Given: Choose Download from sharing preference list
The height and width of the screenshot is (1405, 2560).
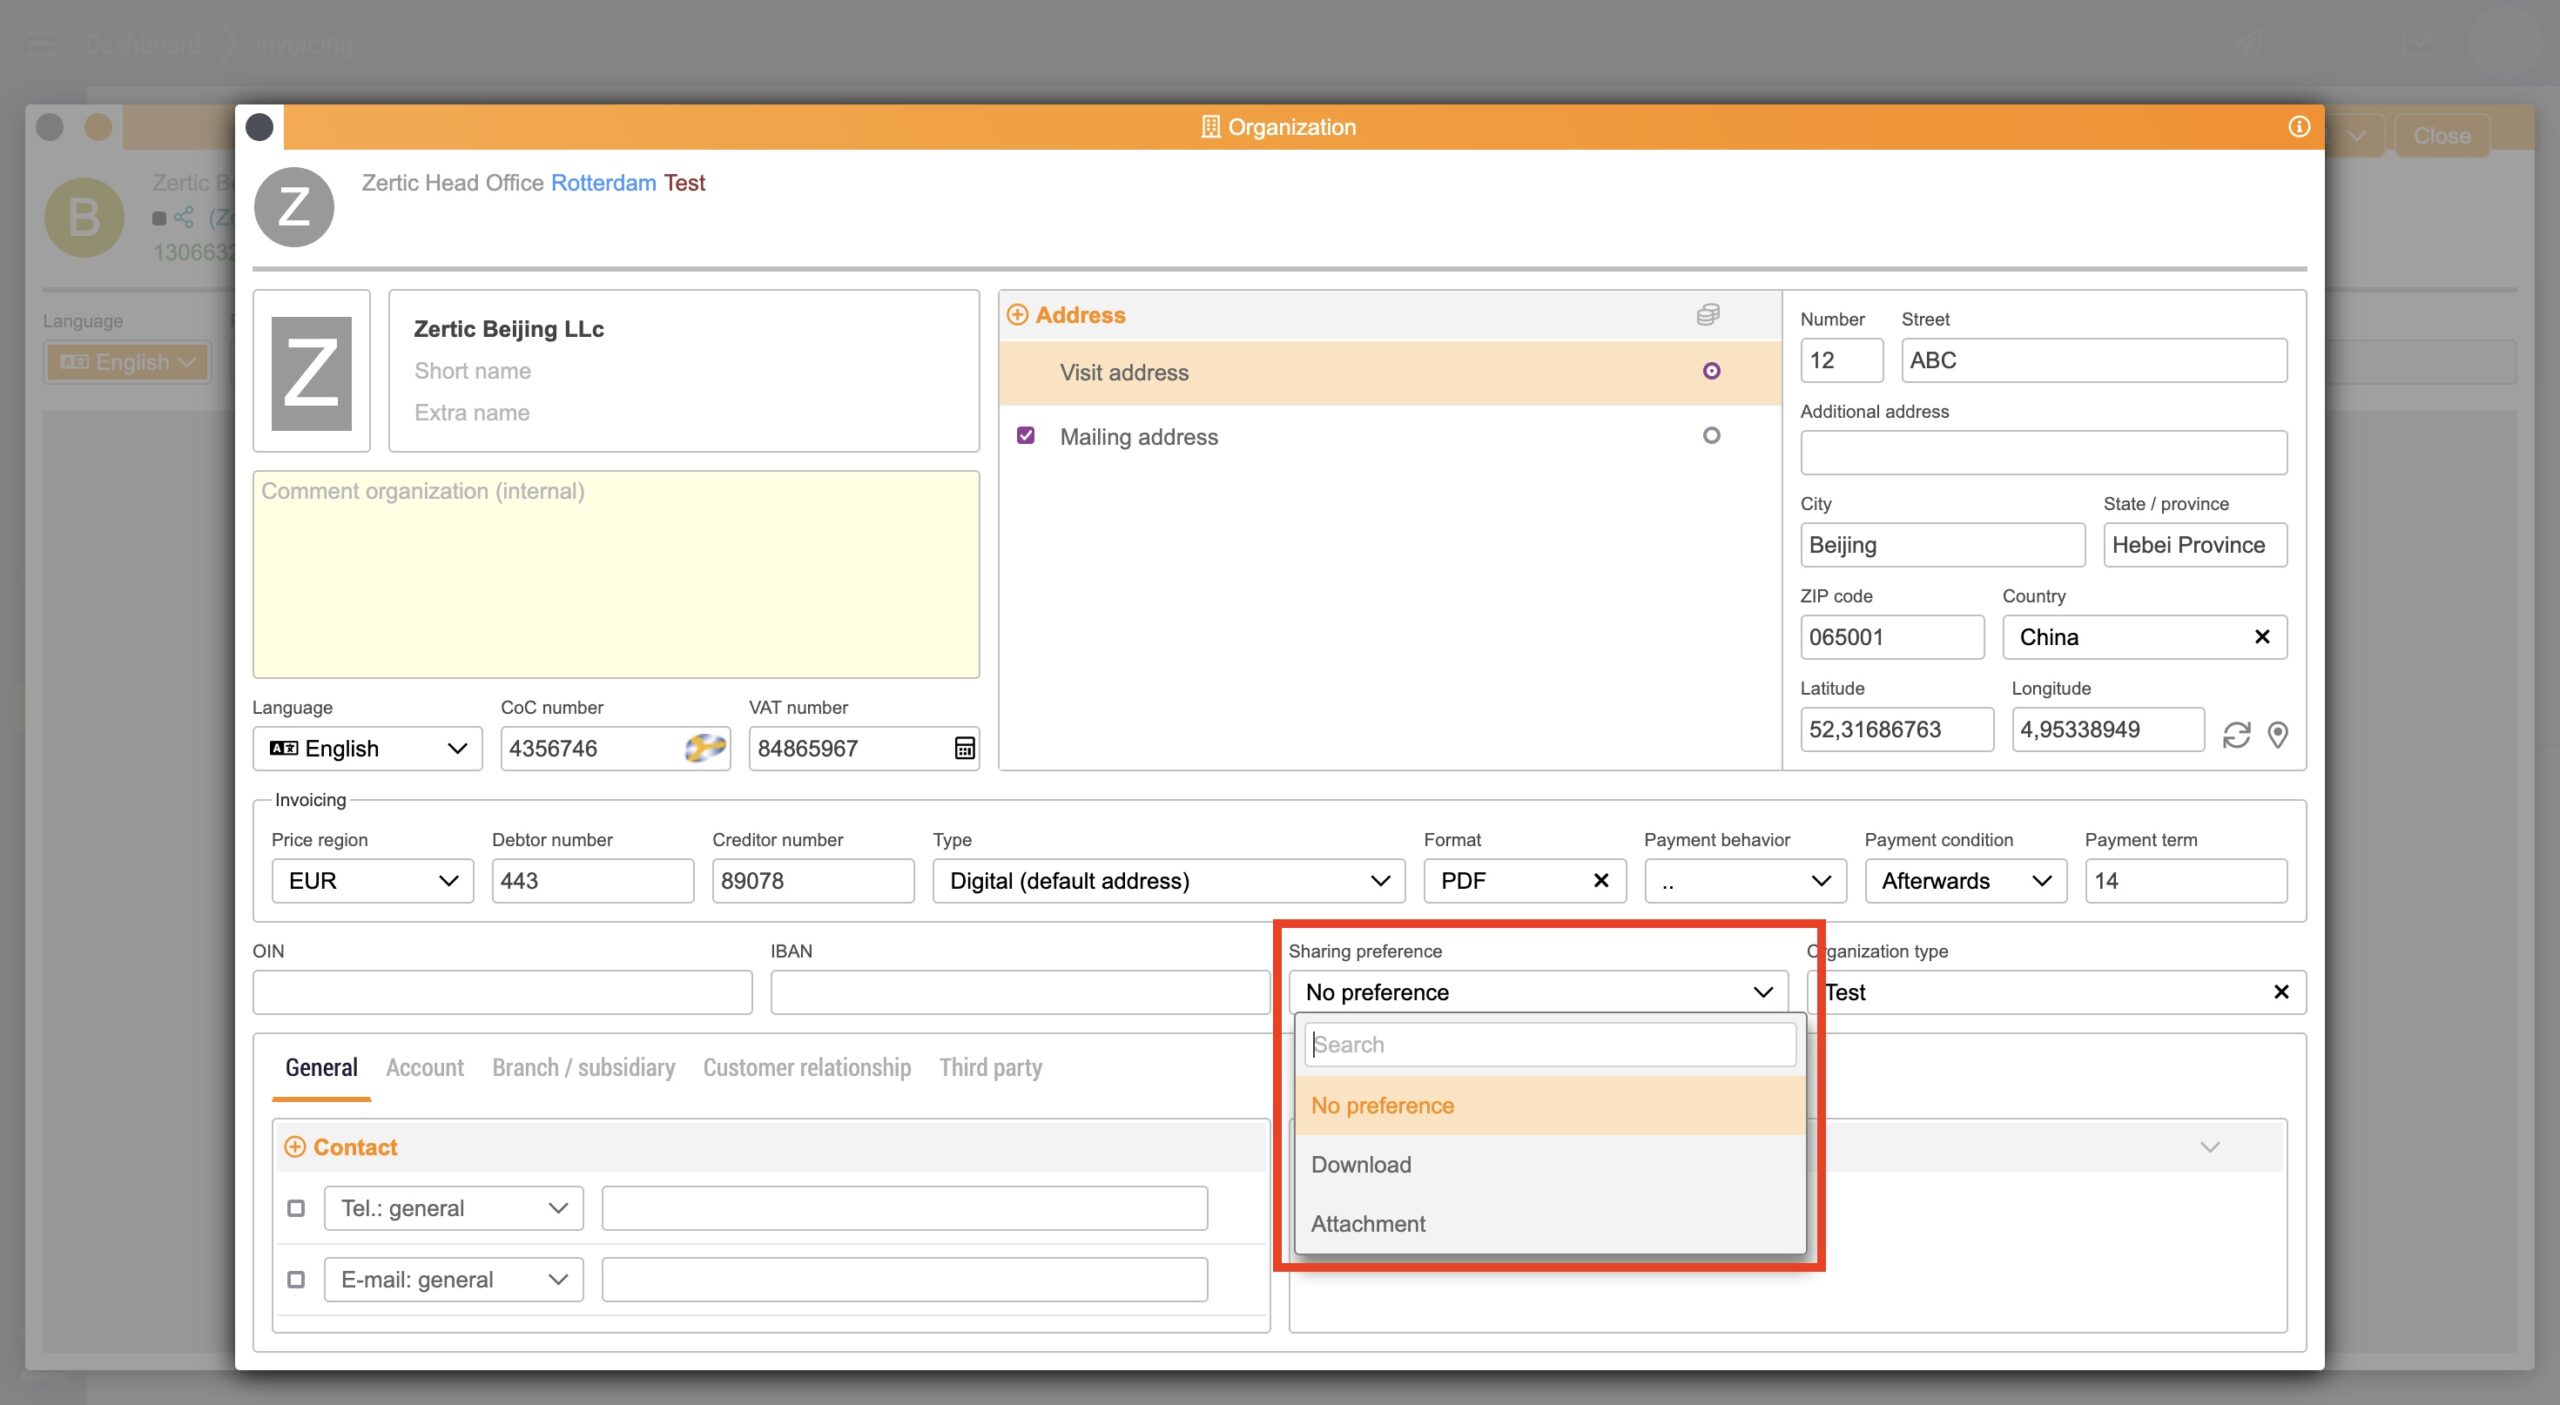Looking at the screenshot, I should [1361, 1165].
